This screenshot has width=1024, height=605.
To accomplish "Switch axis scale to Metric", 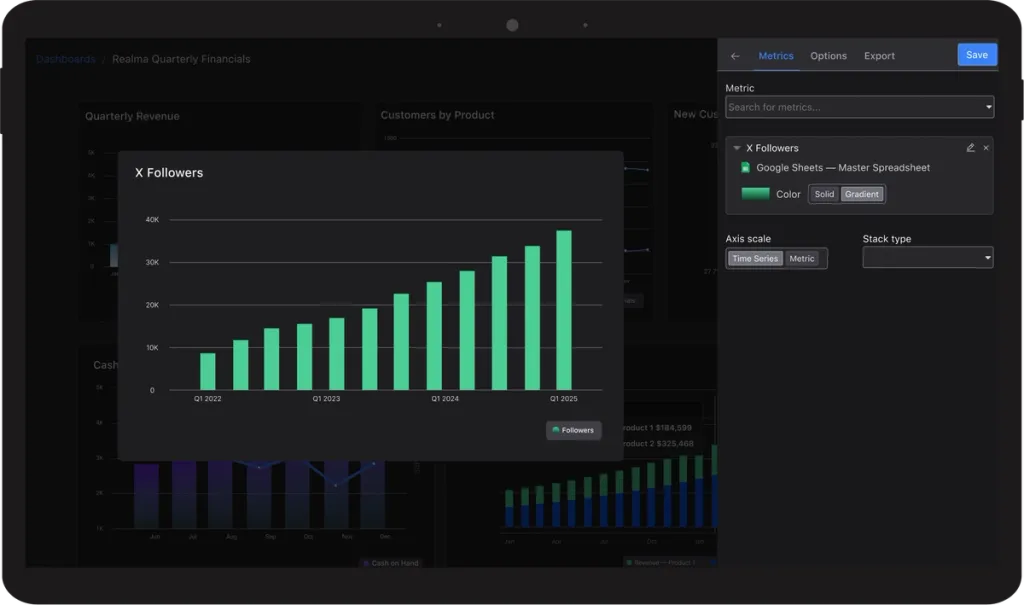I will click(x=802, y=259).
